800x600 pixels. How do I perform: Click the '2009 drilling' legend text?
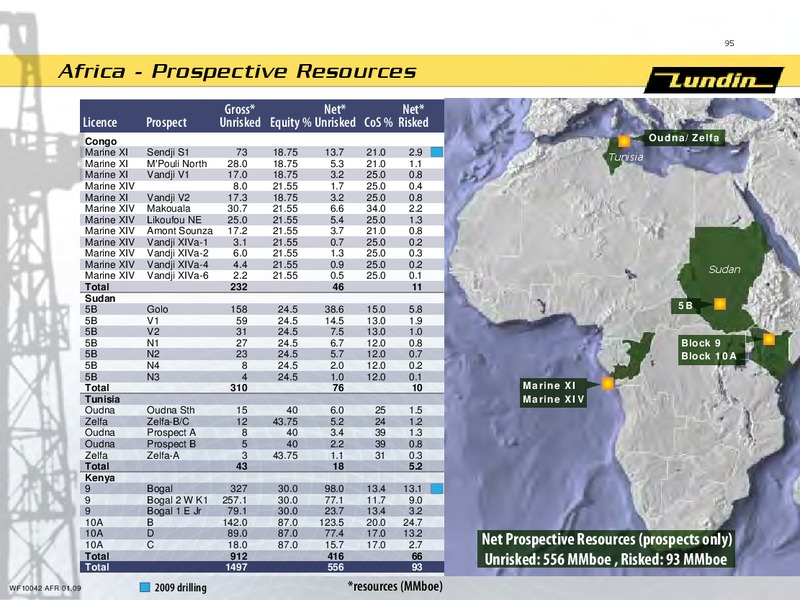click(x=181, y=587)
